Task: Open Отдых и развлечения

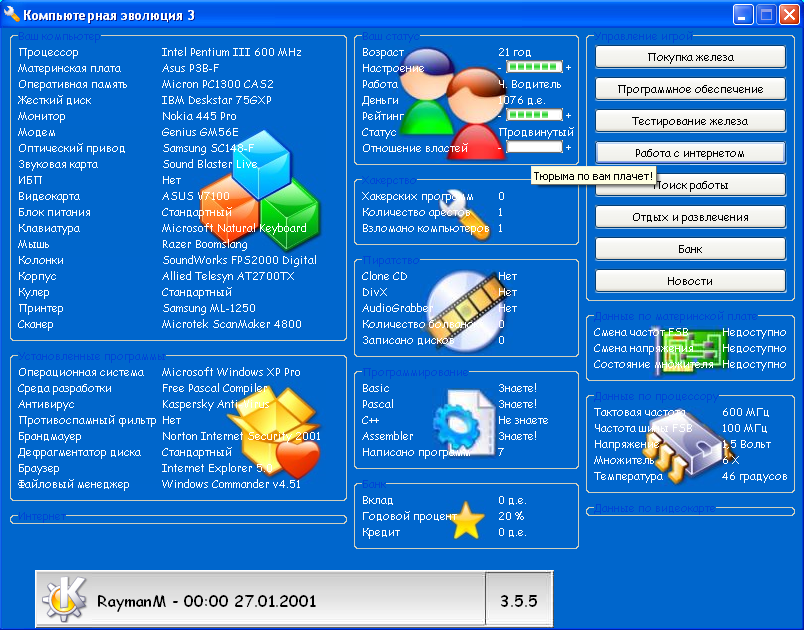Action: [690, 217]
